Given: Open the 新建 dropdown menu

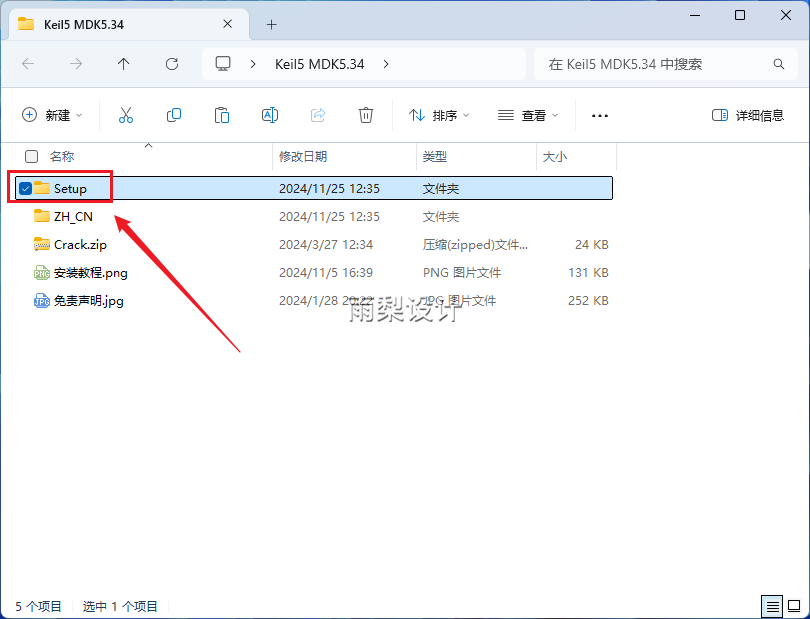Looking at the screenshot, I should (x=52, y=115).
